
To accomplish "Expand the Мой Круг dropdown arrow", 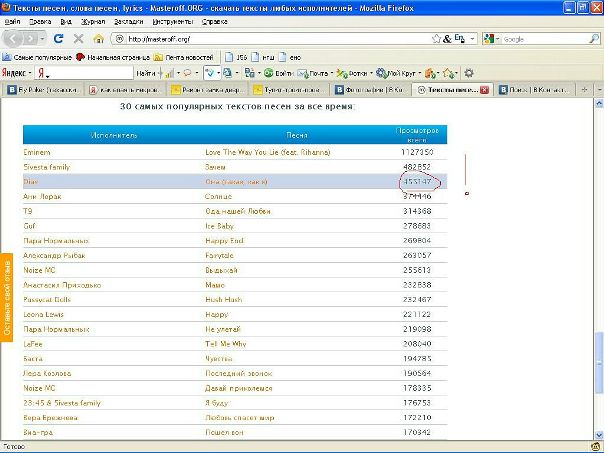I will 419,73.
